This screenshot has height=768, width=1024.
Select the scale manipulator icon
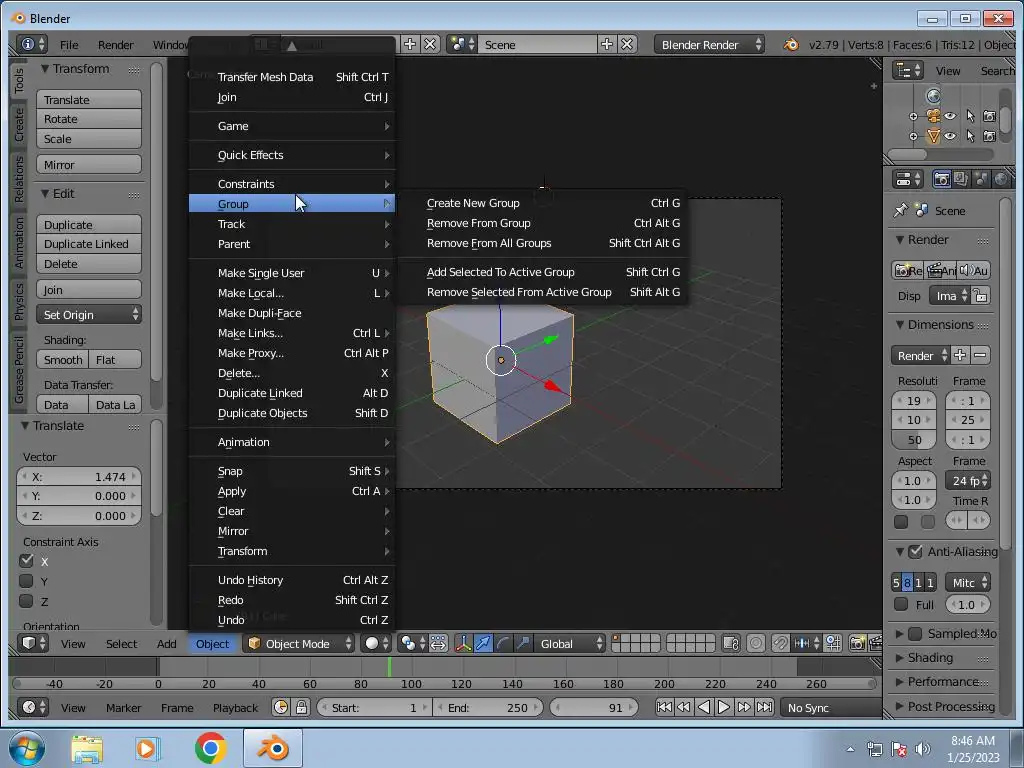coord(522,643)
